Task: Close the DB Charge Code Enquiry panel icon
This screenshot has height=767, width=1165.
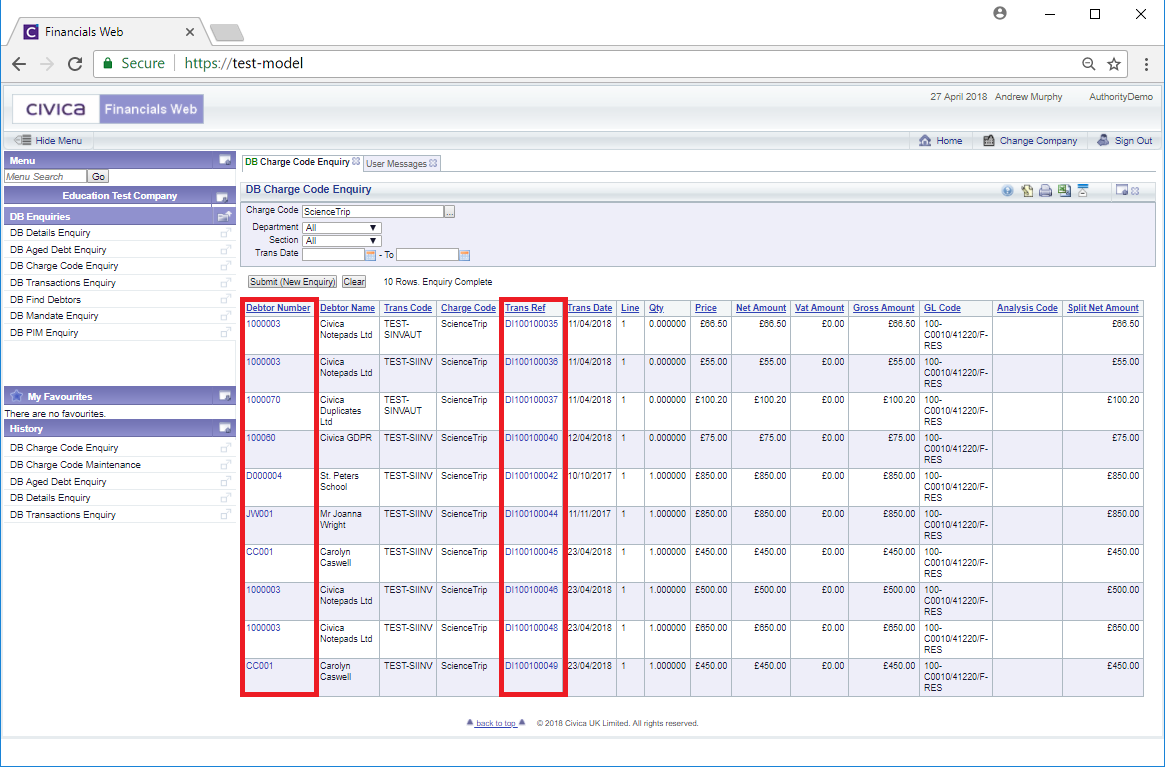Action: coord(1135,191)
